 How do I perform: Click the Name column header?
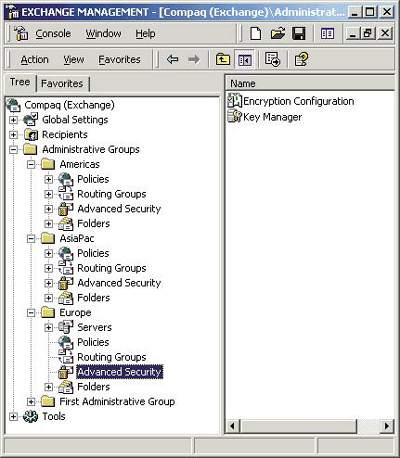pyautogui.click(x=310, y=83)
